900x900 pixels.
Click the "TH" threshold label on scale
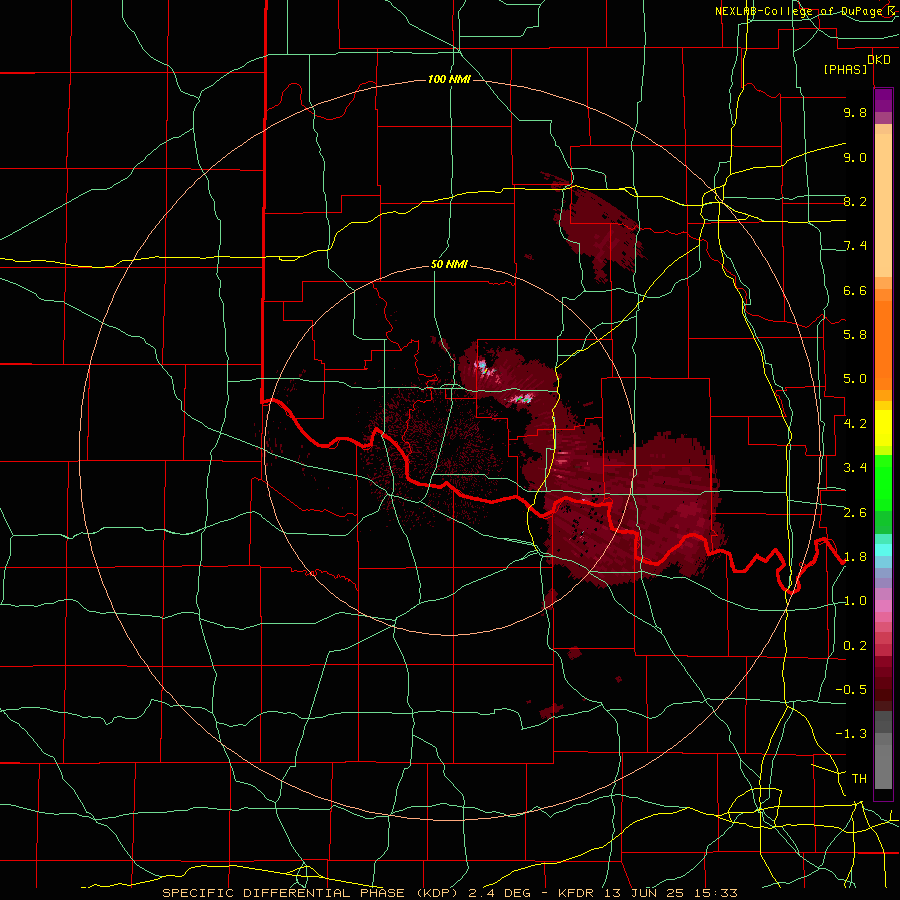pos(859,779)
